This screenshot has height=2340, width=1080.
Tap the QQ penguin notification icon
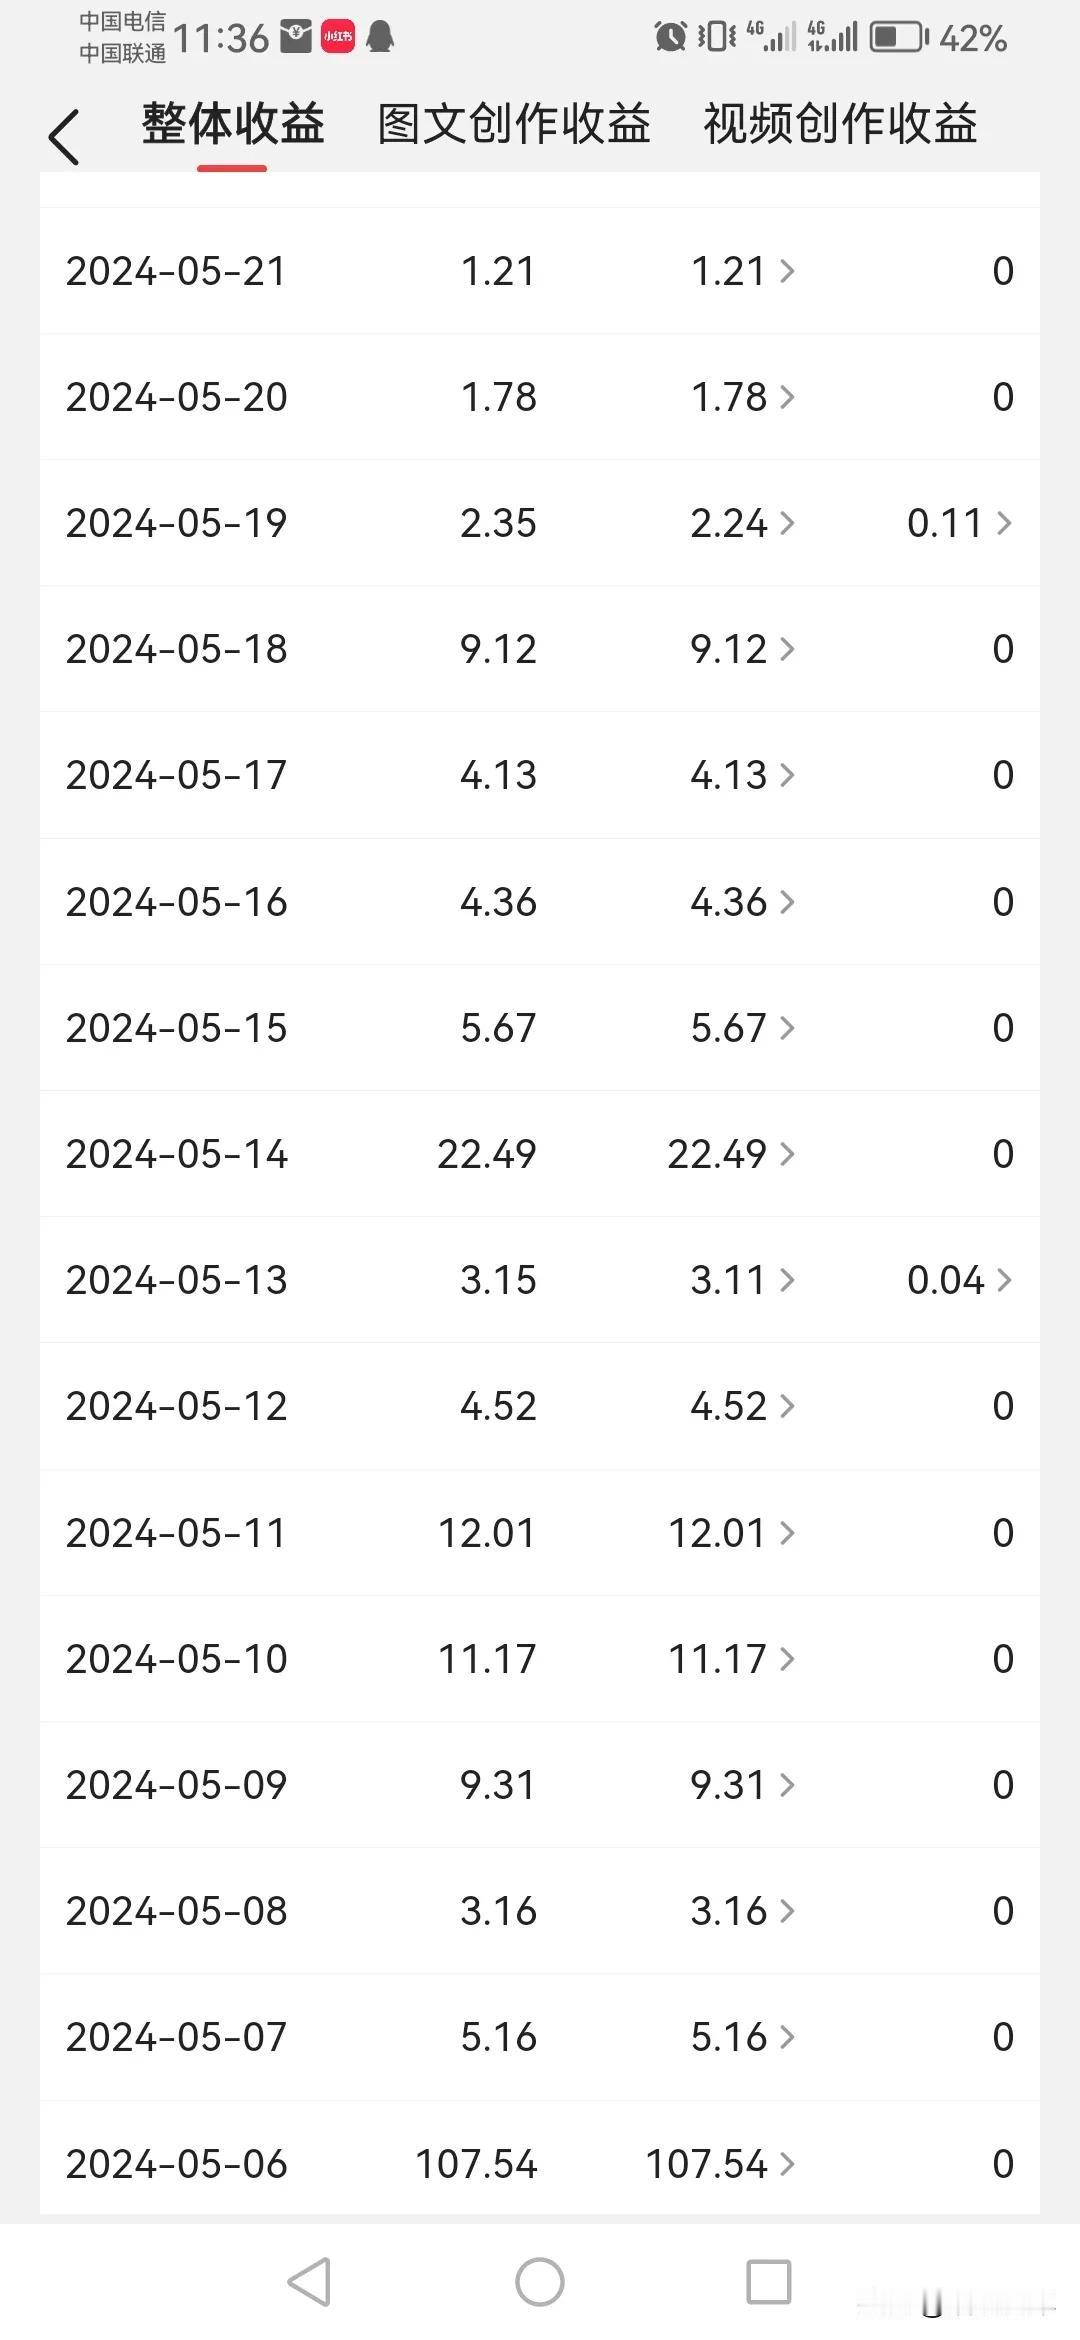[x=380, y=37]
